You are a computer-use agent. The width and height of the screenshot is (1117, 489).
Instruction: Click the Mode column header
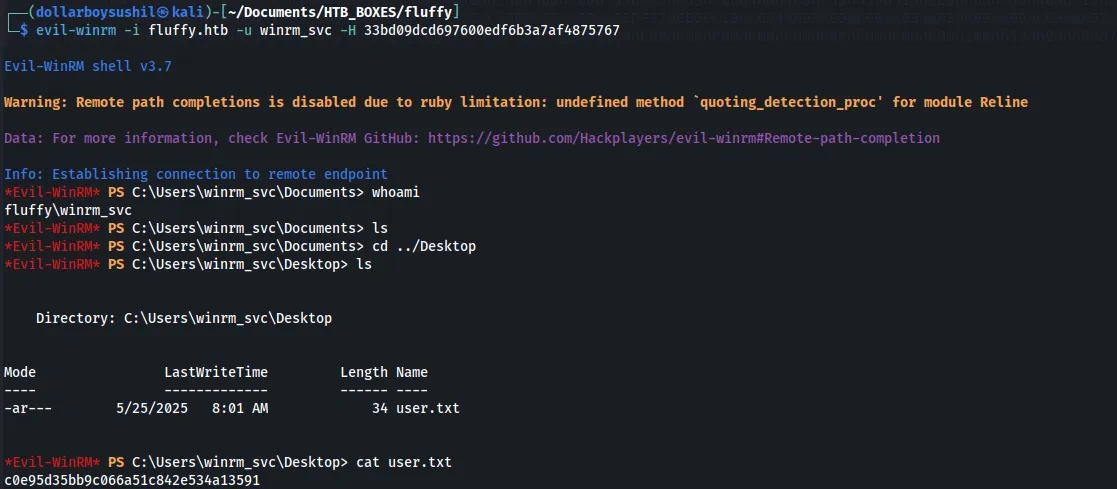tap(20, 372)
